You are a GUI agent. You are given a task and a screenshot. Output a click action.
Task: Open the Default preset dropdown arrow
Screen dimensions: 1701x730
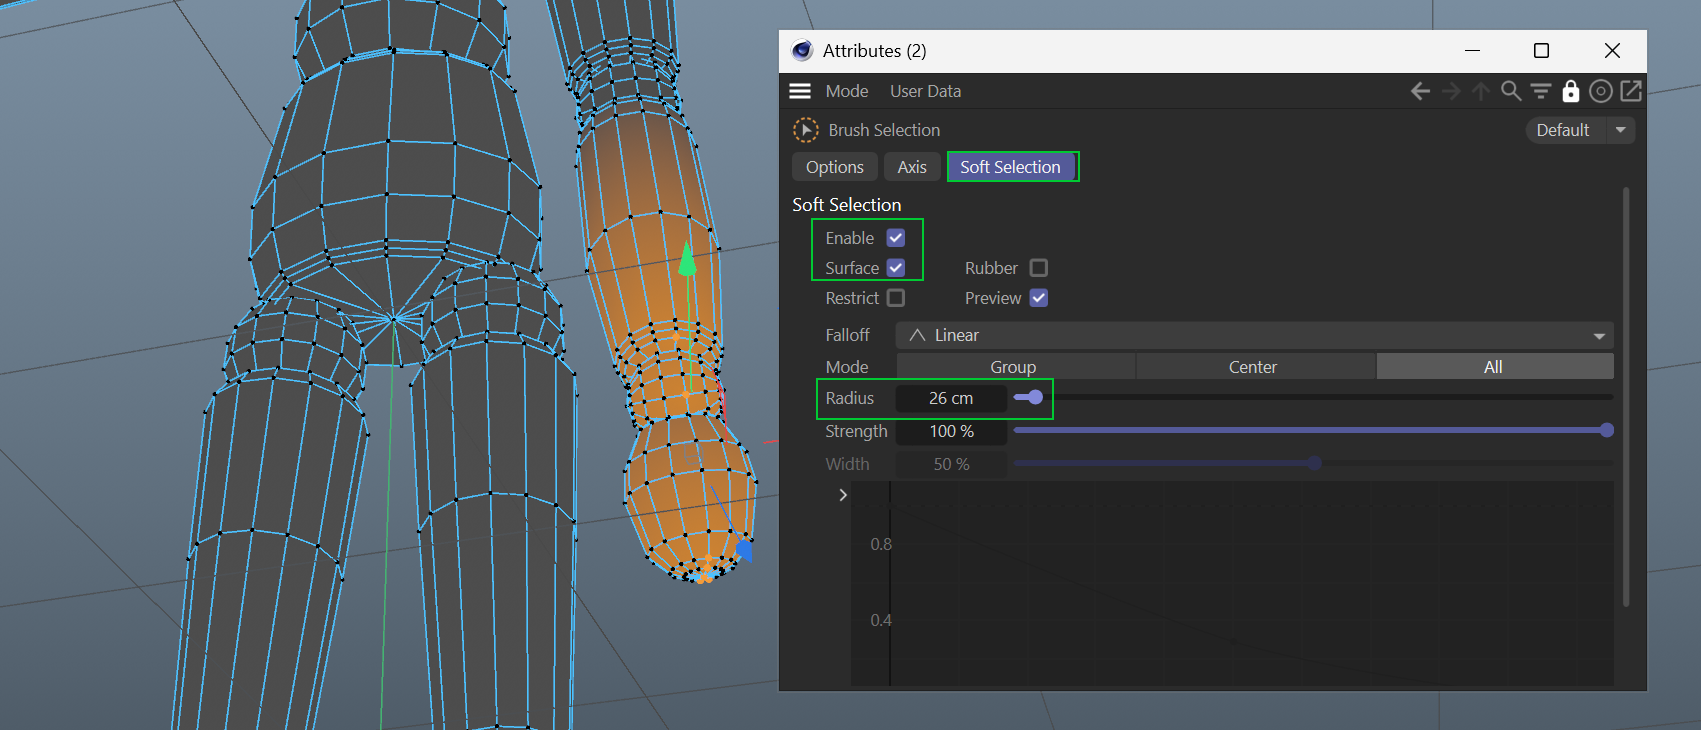pyautogui.click(x=1620, y=130)
